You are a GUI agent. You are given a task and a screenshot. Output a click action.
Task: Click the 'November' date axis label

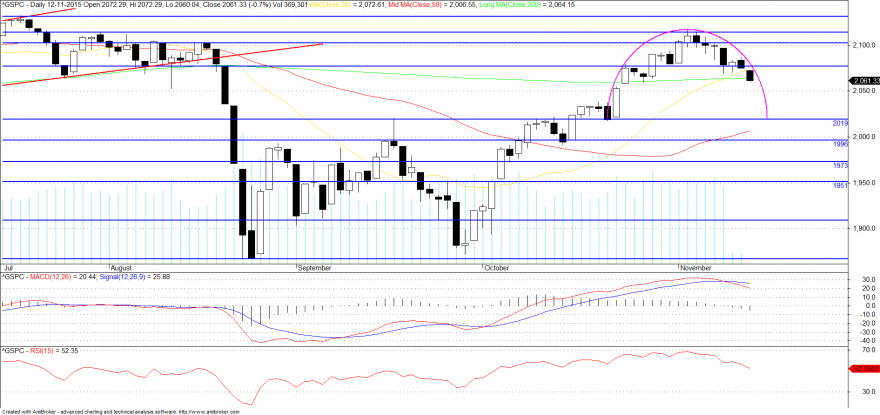696,267
